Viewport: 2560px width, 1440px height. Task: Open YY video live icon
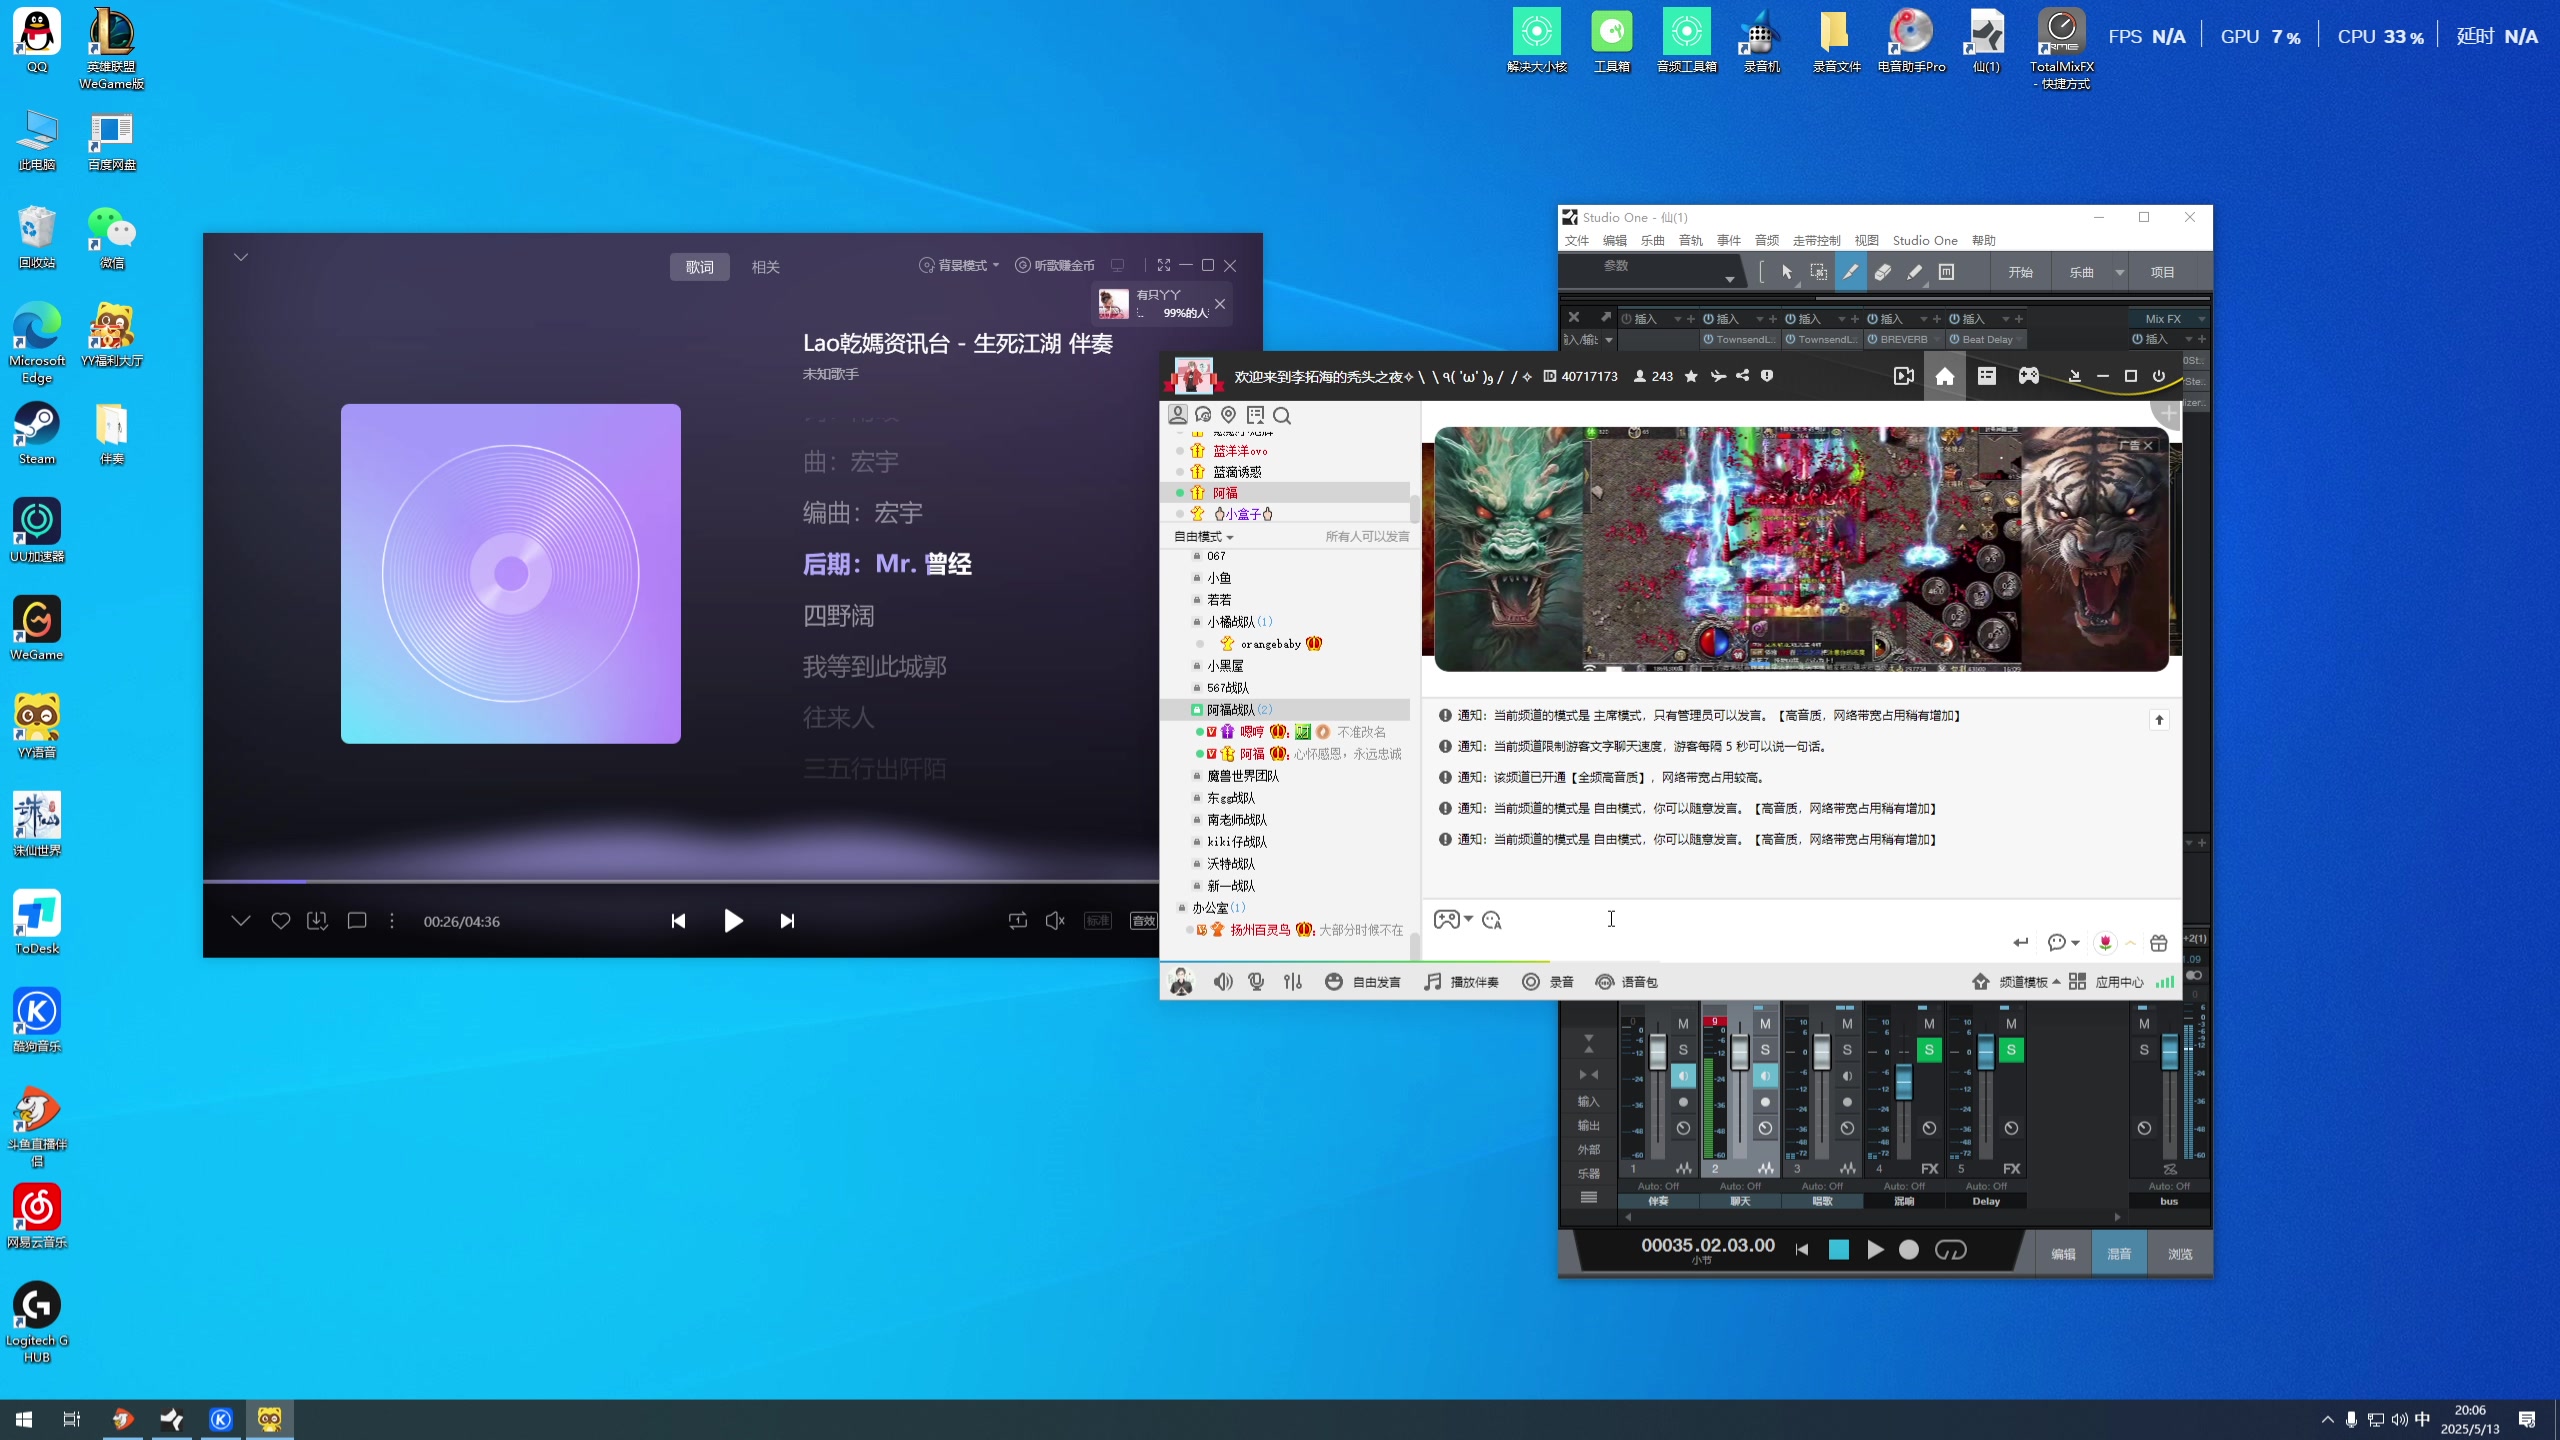point(1903,377)
